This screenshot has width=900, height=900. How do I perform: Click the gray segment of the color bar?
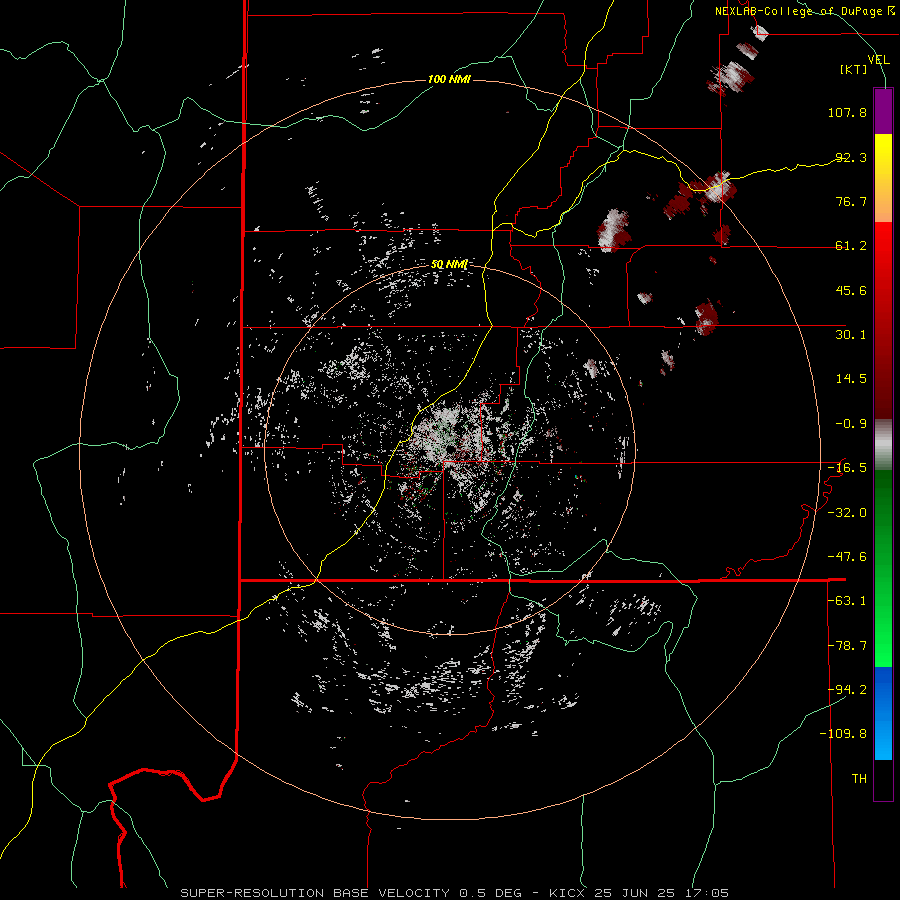pyautogui.click(x=883, y=445)
